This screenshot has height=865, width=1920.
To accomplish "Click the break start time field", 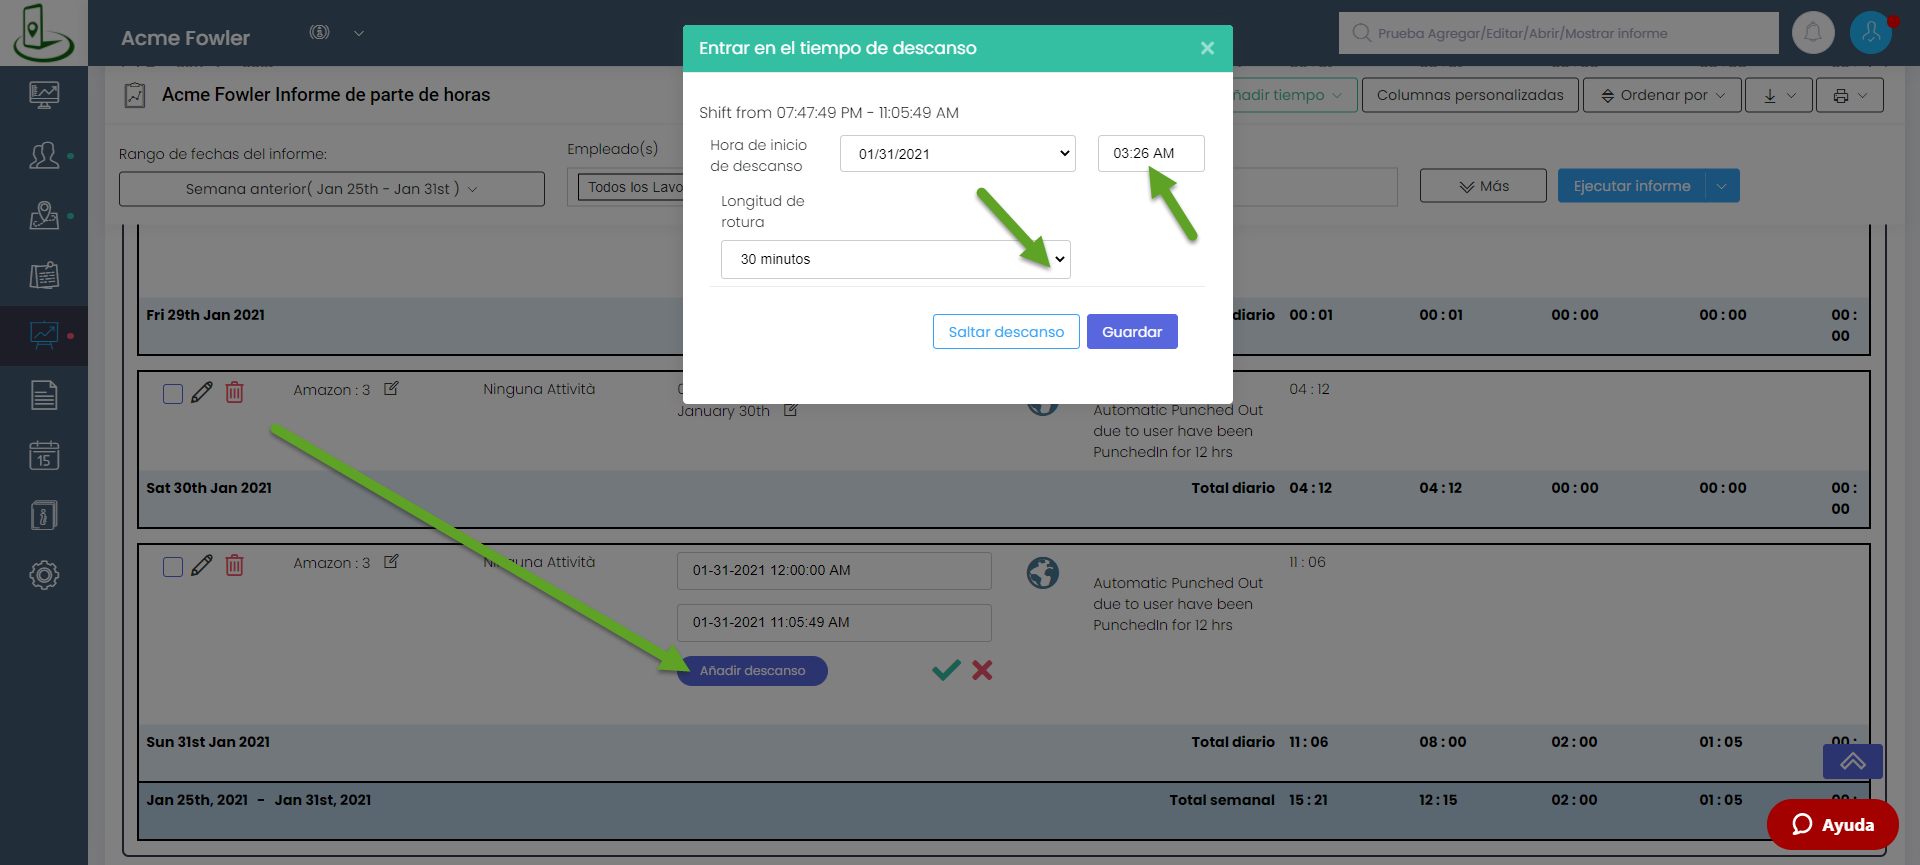I will 1150,154.
